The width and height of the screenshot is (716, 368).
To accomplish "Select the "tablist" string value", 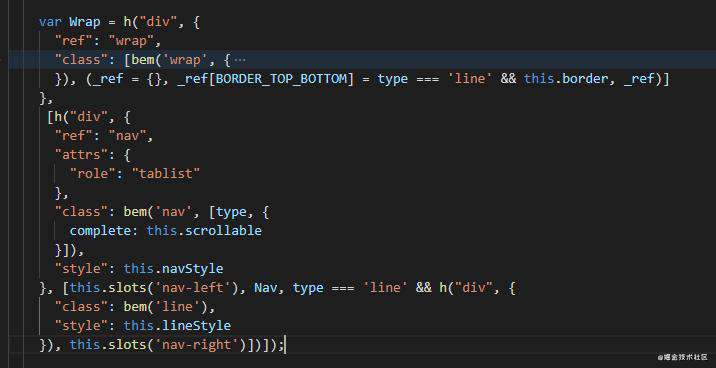I will tap(166, 173).
